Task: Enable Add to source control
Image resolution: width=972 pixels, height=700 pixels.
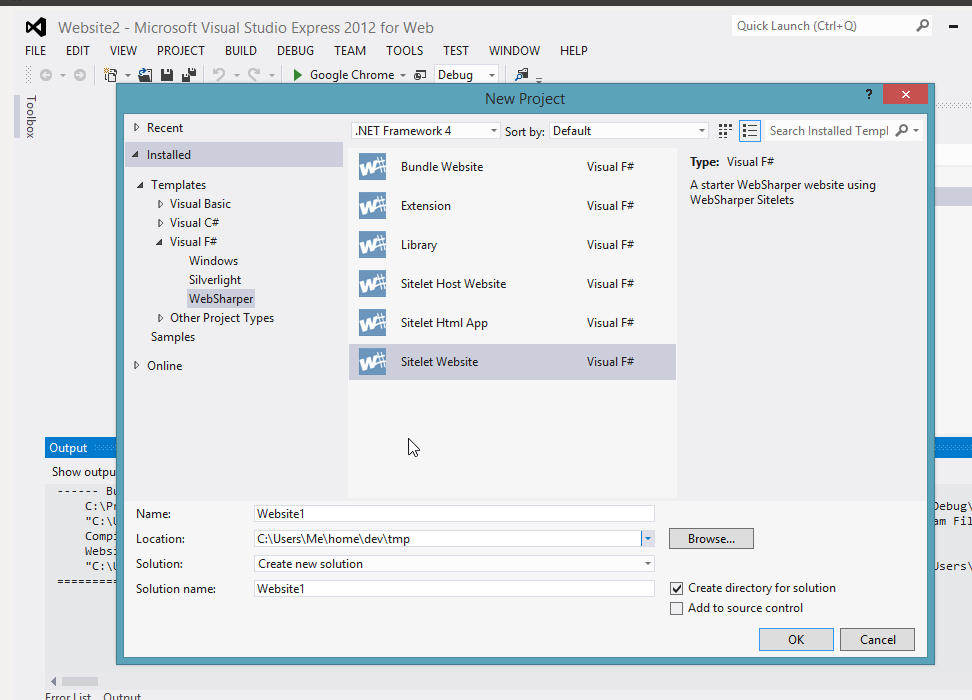Action: [677, 607]
